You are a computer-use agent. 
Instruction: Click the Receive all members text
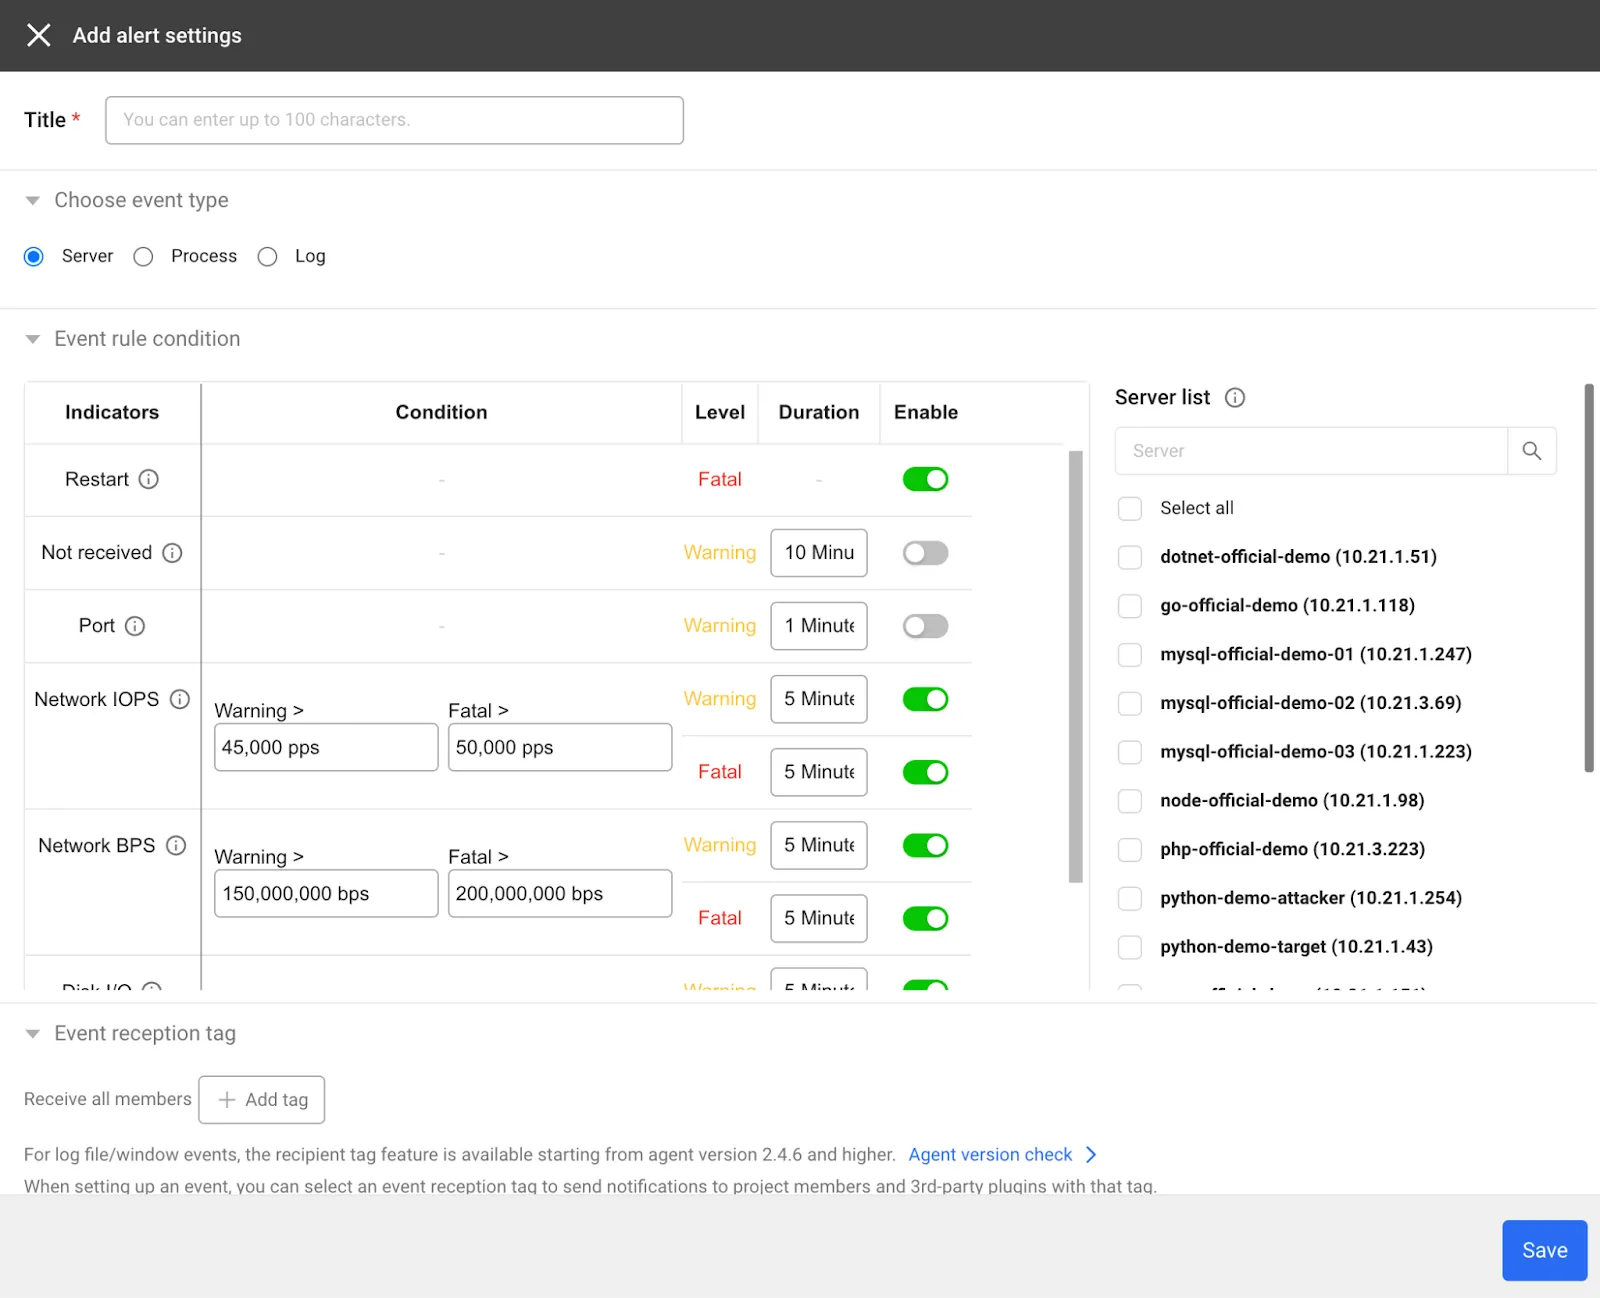click(x=108, y=1099)
